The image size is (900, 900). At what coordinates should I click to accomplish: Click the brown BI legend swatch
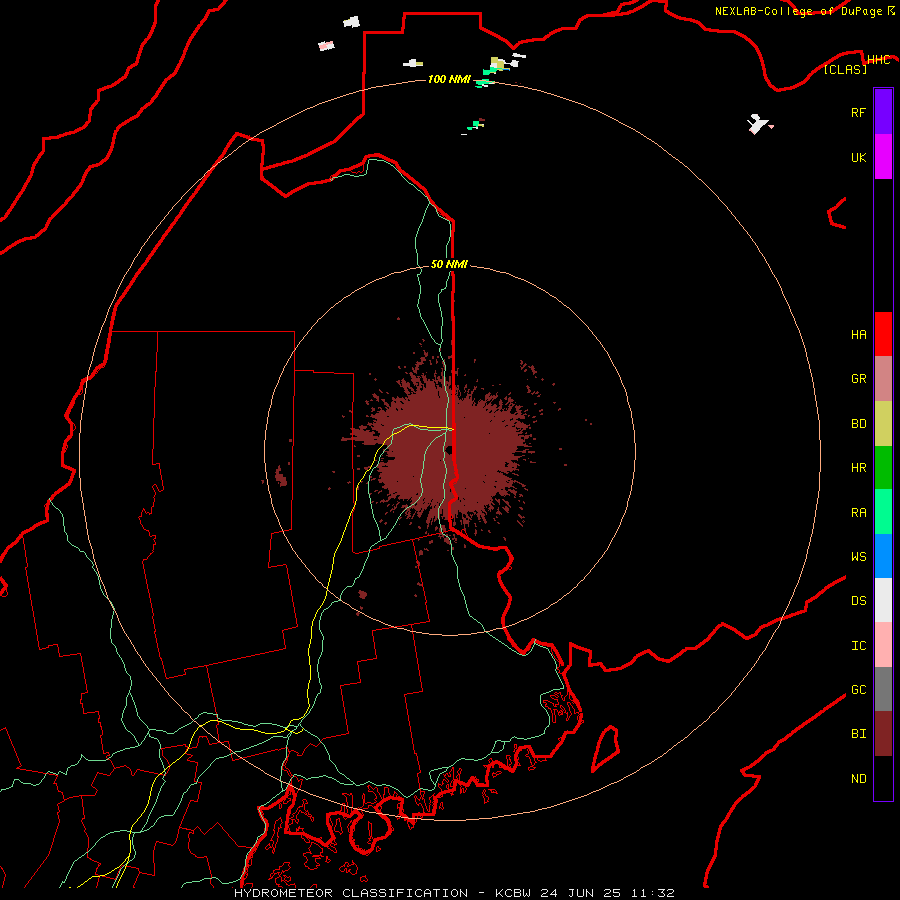883,734
